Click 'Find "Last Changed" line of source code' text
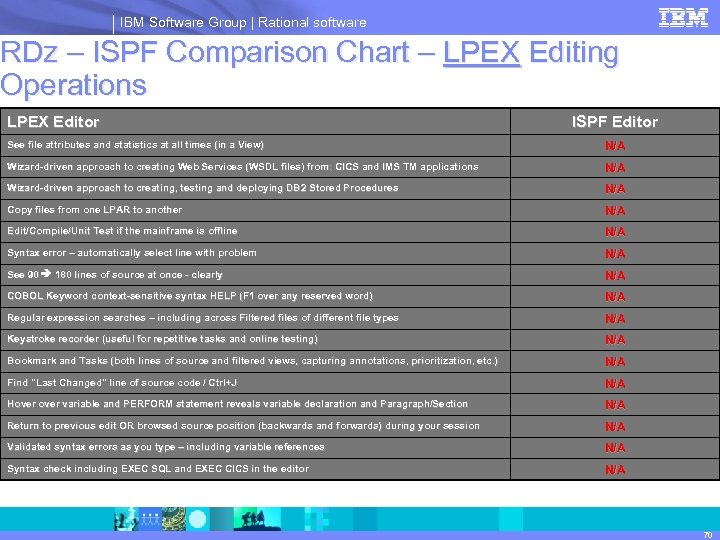Viewport: 720px width, 540px height. coord(122,382)
